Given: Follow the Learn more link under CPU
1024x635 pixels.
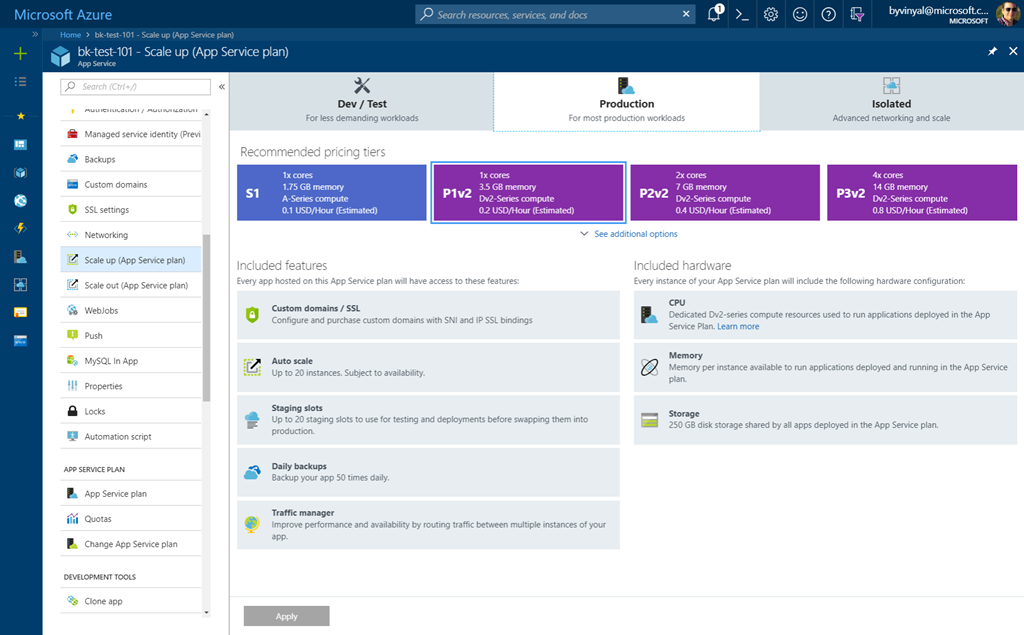Looking at the screenshot, I should pos(738,327).
